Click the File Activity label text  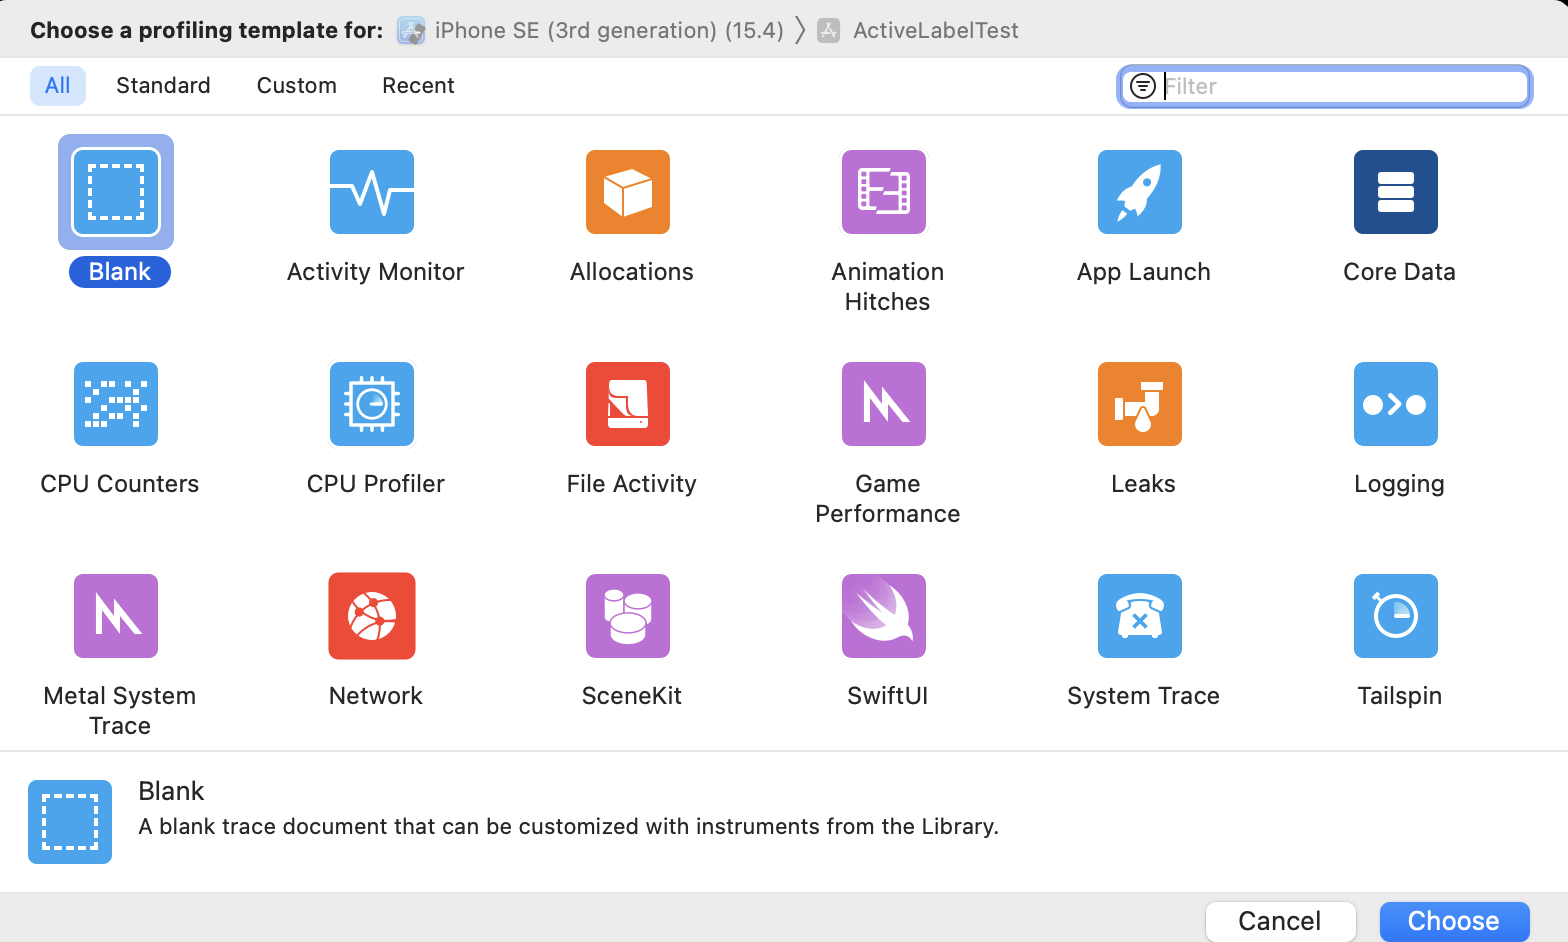coord(632,484)
